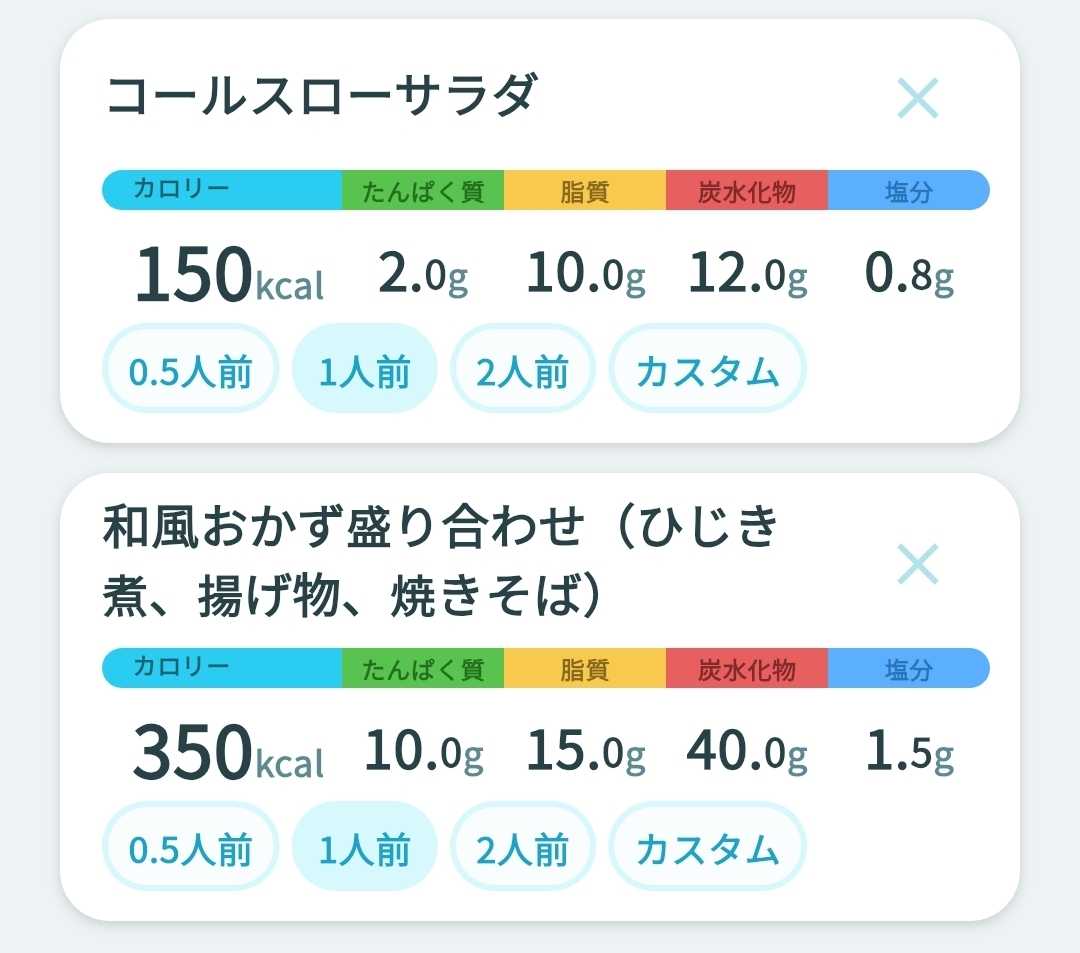
Task: Click the 40.0g carbohydrate value
Action: pos(747,751)
